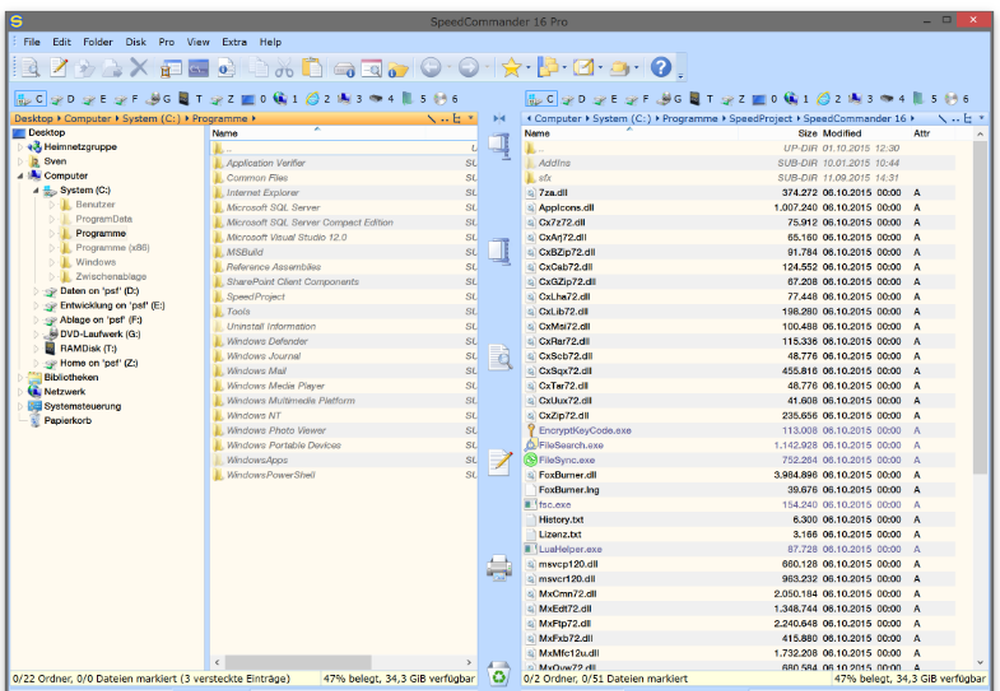
Task: Select Systemsteuerung in the folder tree
Action: click(82, 406)
